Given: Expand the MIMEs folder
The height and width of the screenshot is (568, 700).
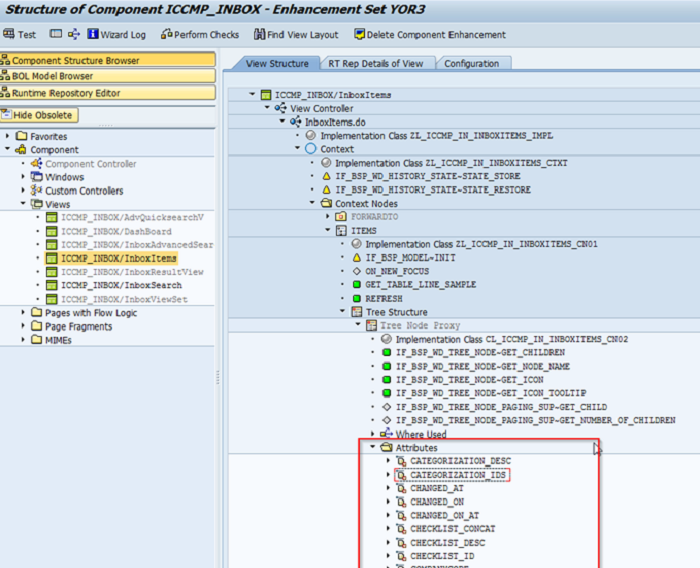Looking at the screenshot, I should pos(23,339).
